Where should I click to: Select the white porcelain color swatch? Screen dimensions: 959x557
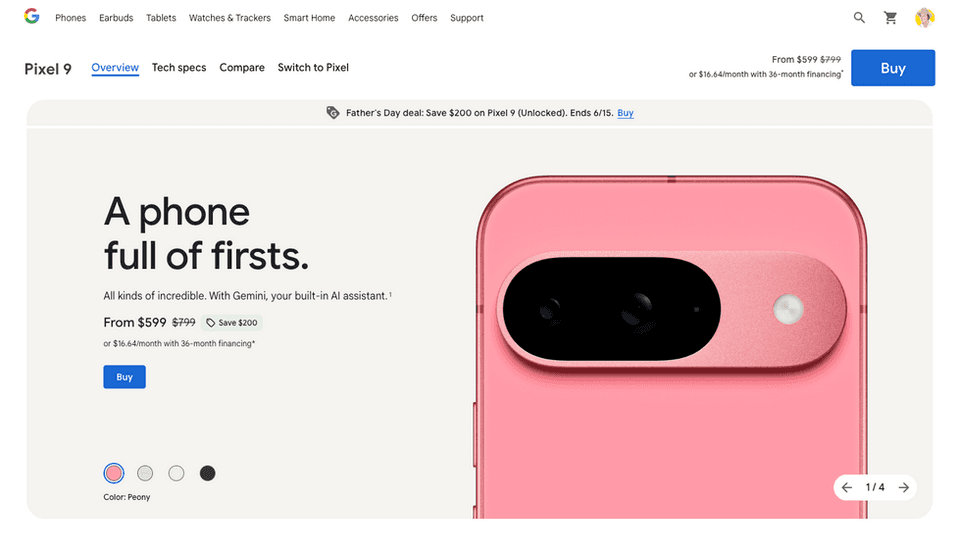[x=176, y=473]
